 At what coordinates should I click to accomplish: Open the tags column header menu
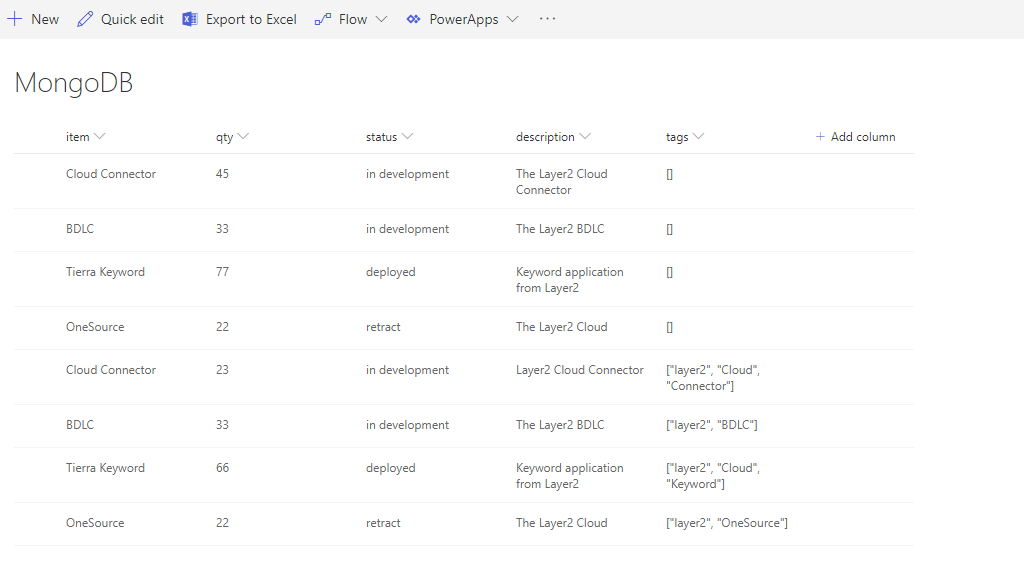(x=698, y=137)
